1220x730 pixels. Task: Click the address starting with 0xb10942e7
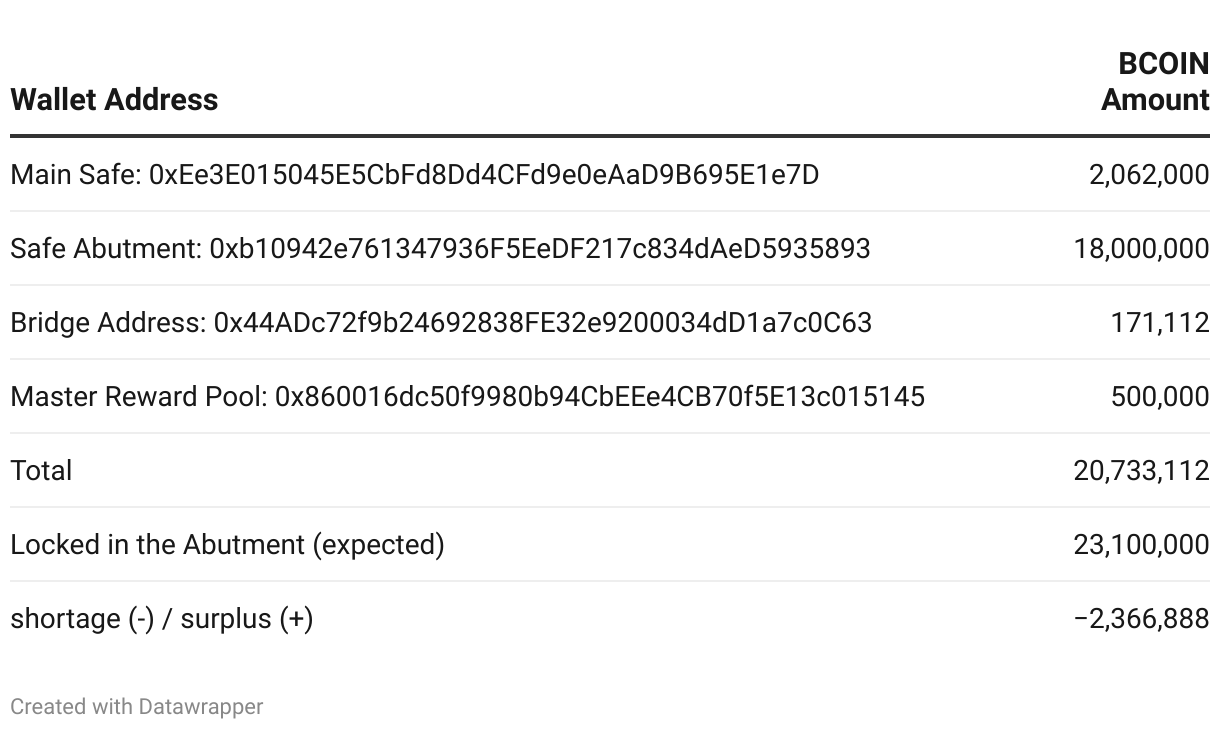click(x=540, y=249)
